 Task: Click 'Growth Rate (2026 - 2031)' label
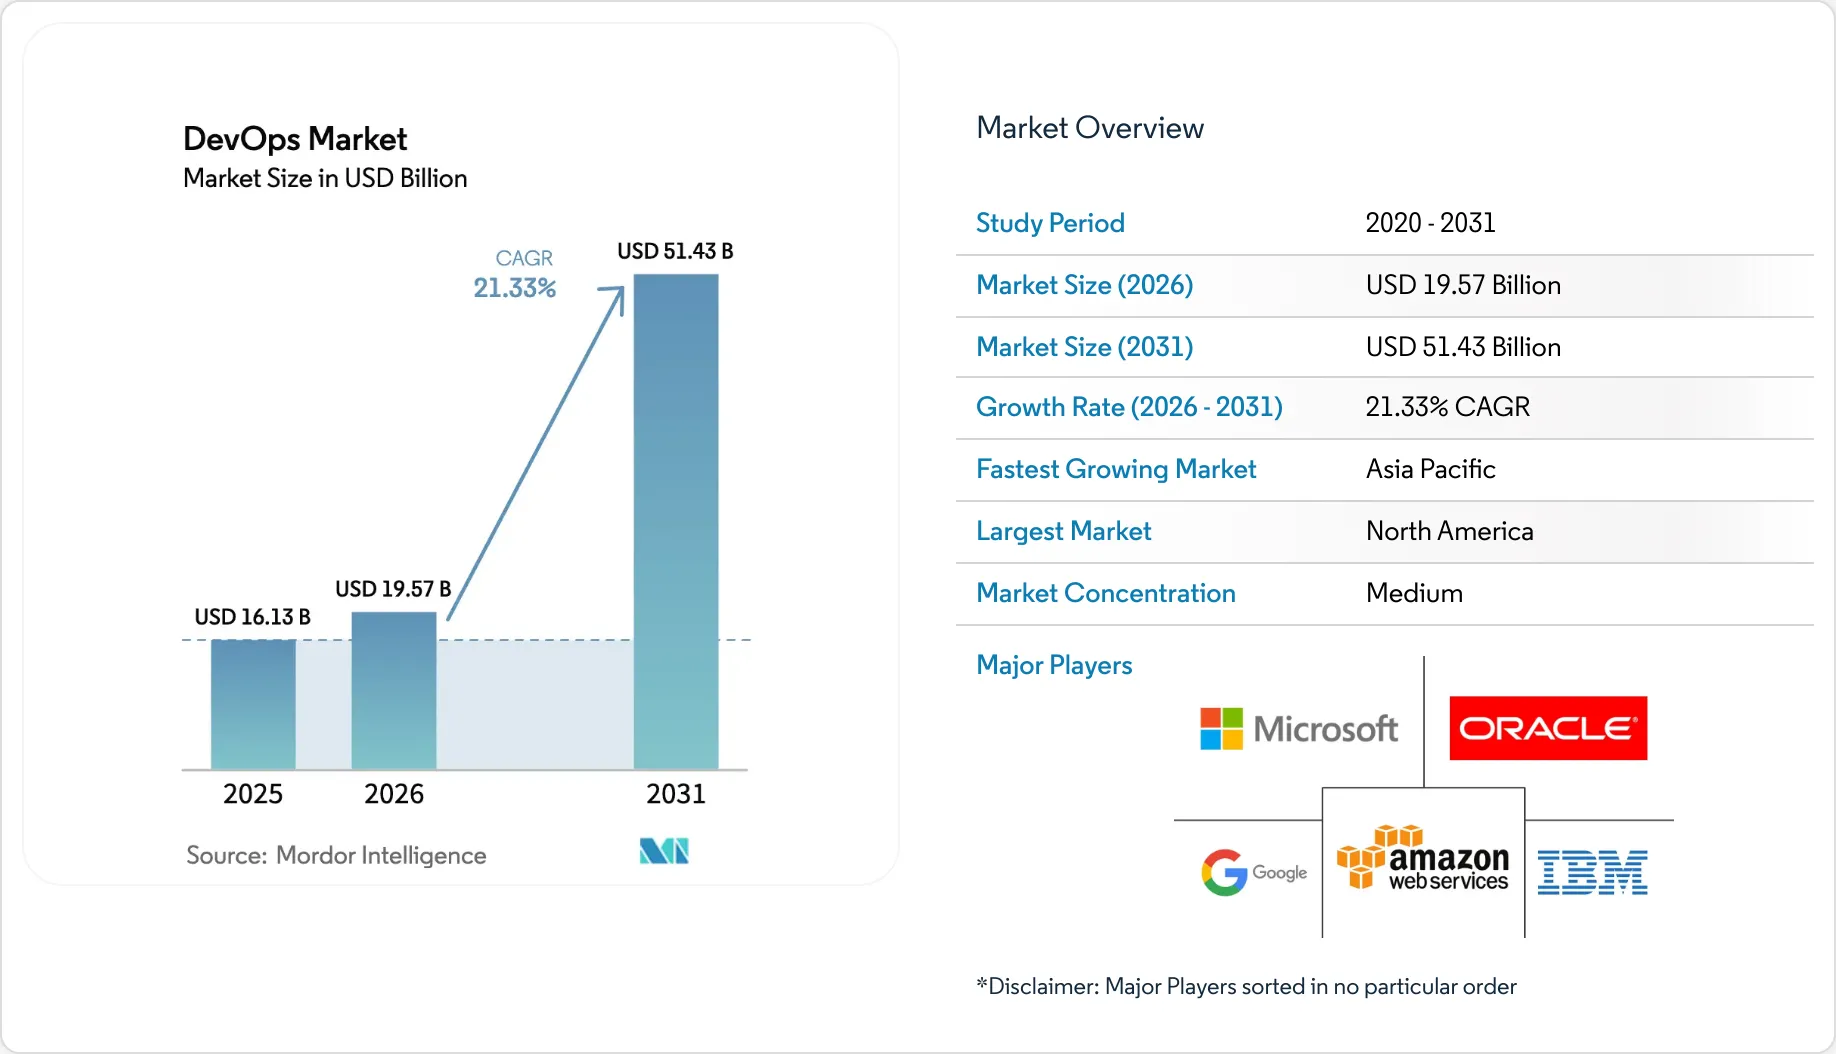[x=1129, y=407]
